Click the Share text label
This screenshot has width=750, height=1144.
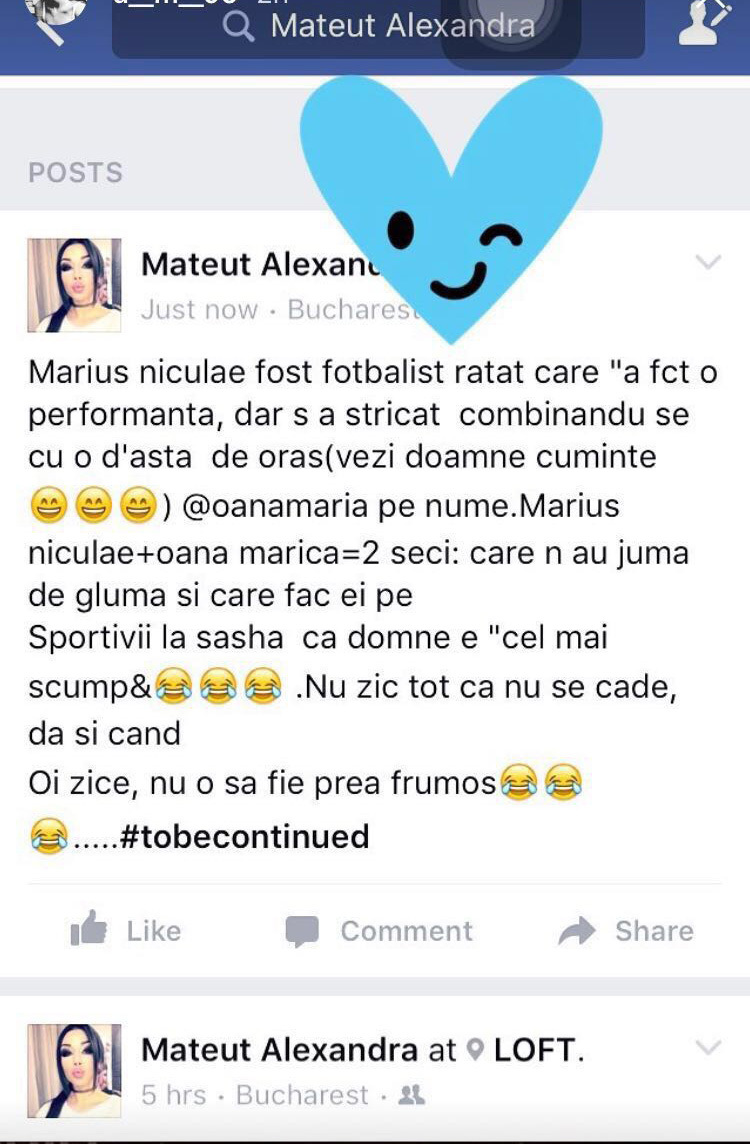tap(654, 931)
